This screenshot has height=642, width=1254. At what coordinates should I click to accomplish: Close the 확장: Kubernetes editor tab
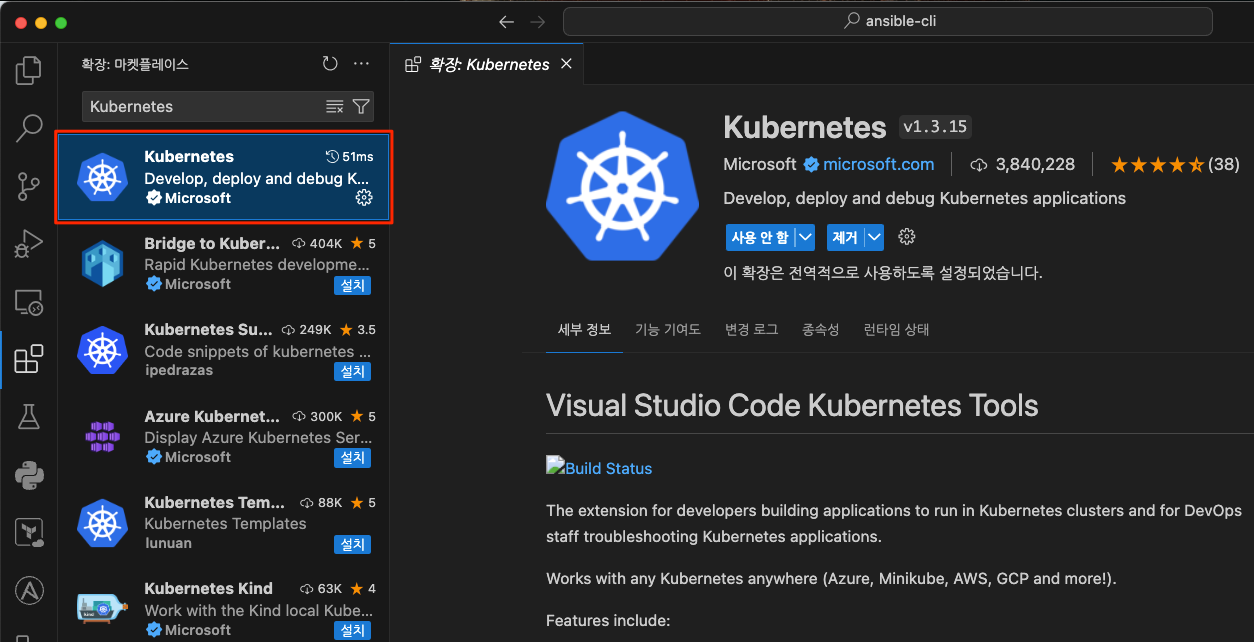tap(566, 64)
